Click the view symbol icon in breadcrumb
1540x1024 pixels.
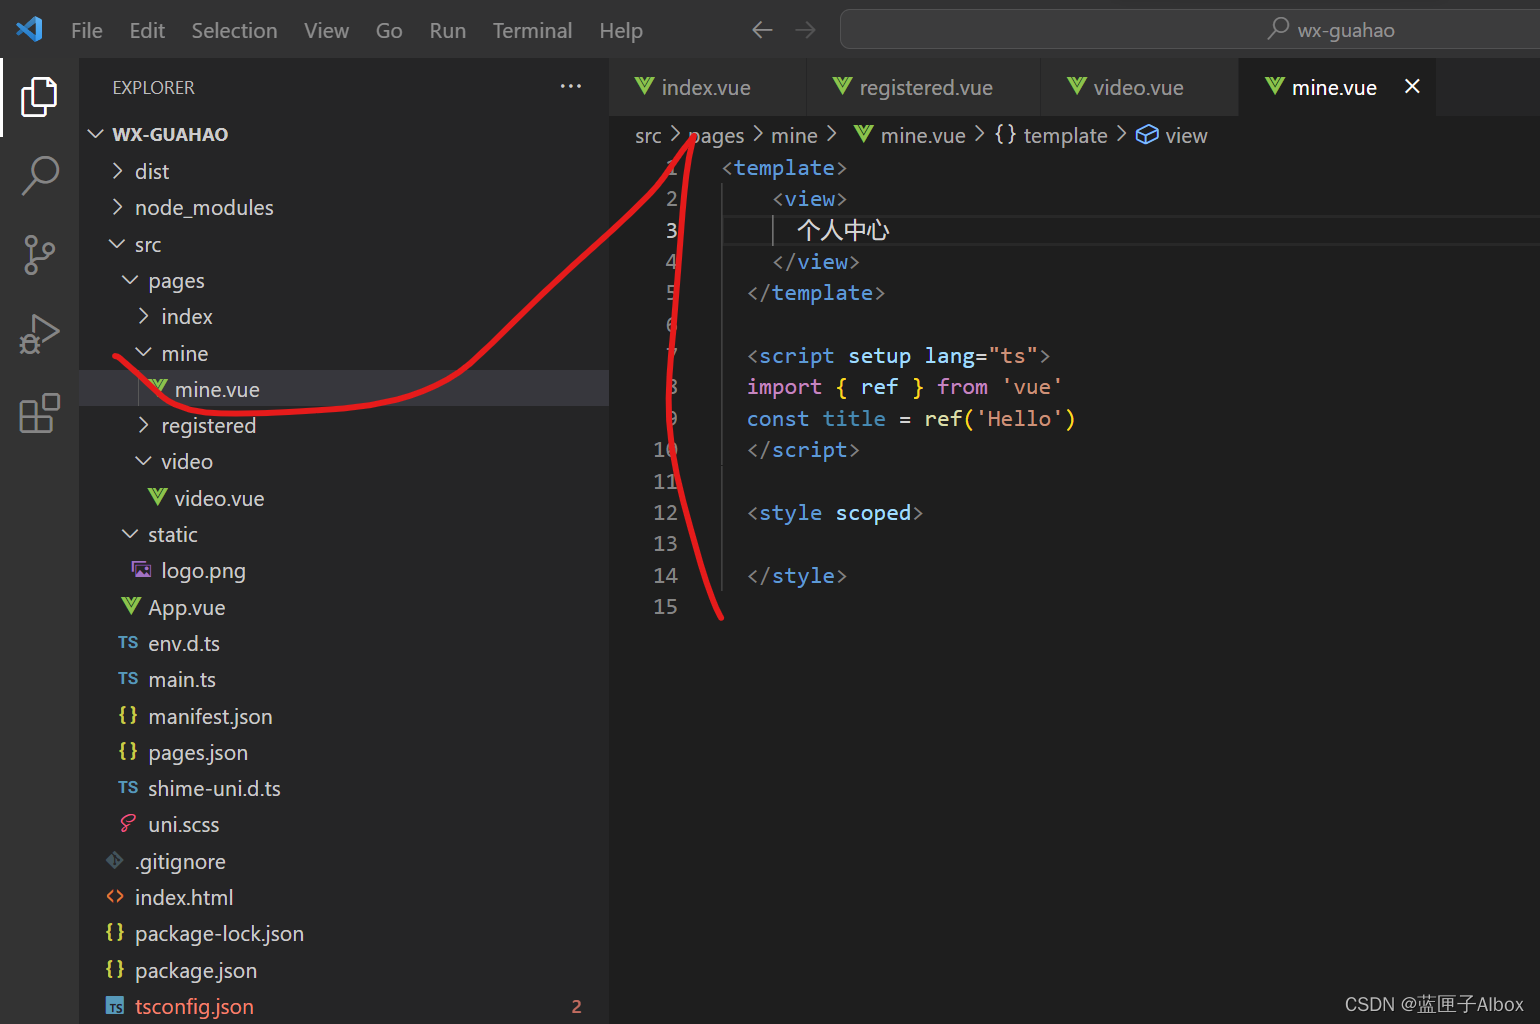[x=1147, y=135]
